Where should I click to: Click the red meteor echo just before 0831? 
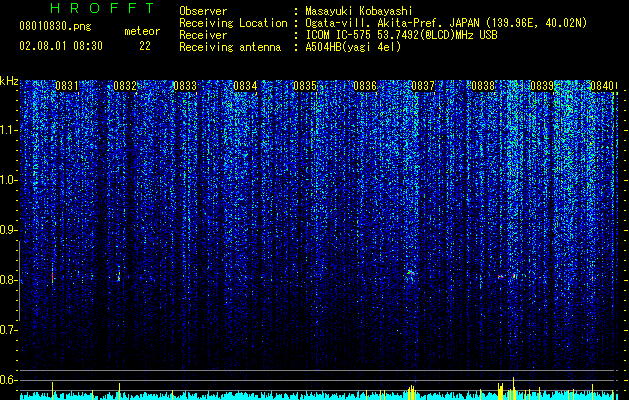[52, 276]
